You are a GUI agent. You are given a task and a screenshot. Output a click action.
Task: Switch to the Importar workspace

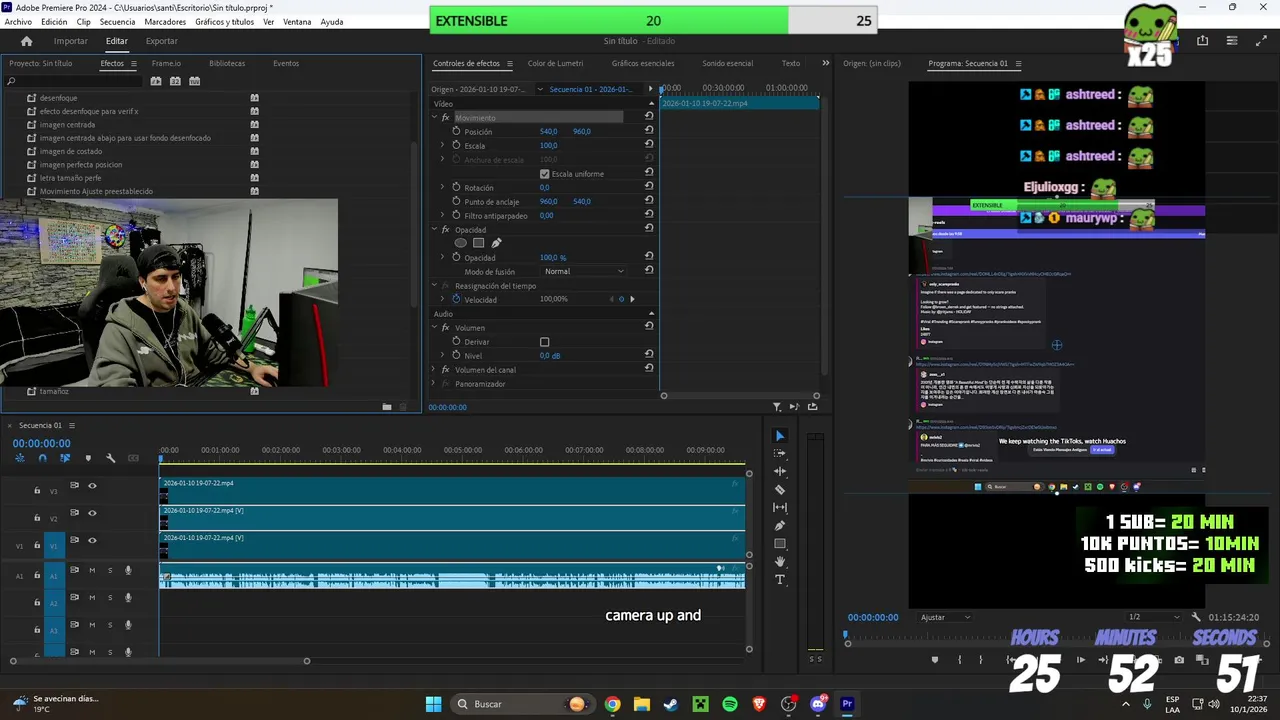point(71,41)
